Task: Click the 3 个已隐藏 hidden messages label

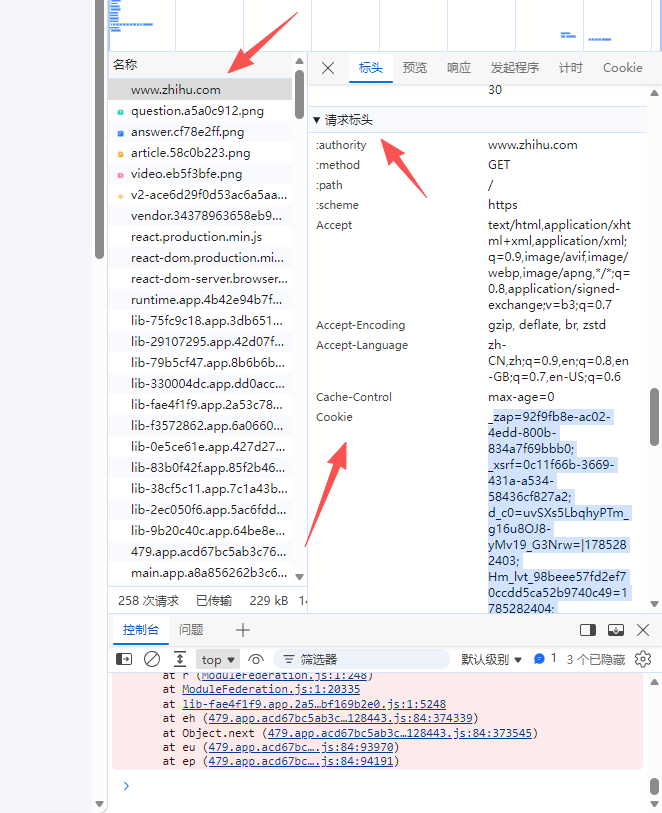Action: (x=596, y=660)
